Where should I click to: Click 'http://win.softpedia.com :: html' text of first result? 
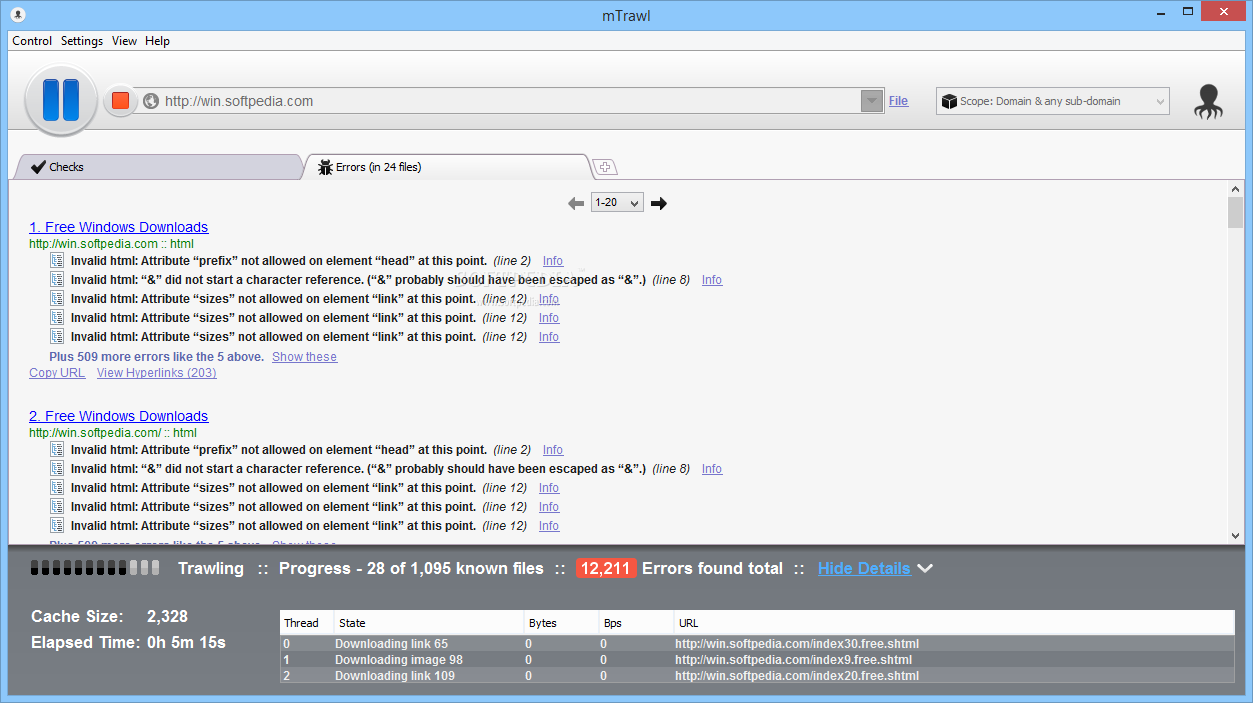(x=111, y=244)
